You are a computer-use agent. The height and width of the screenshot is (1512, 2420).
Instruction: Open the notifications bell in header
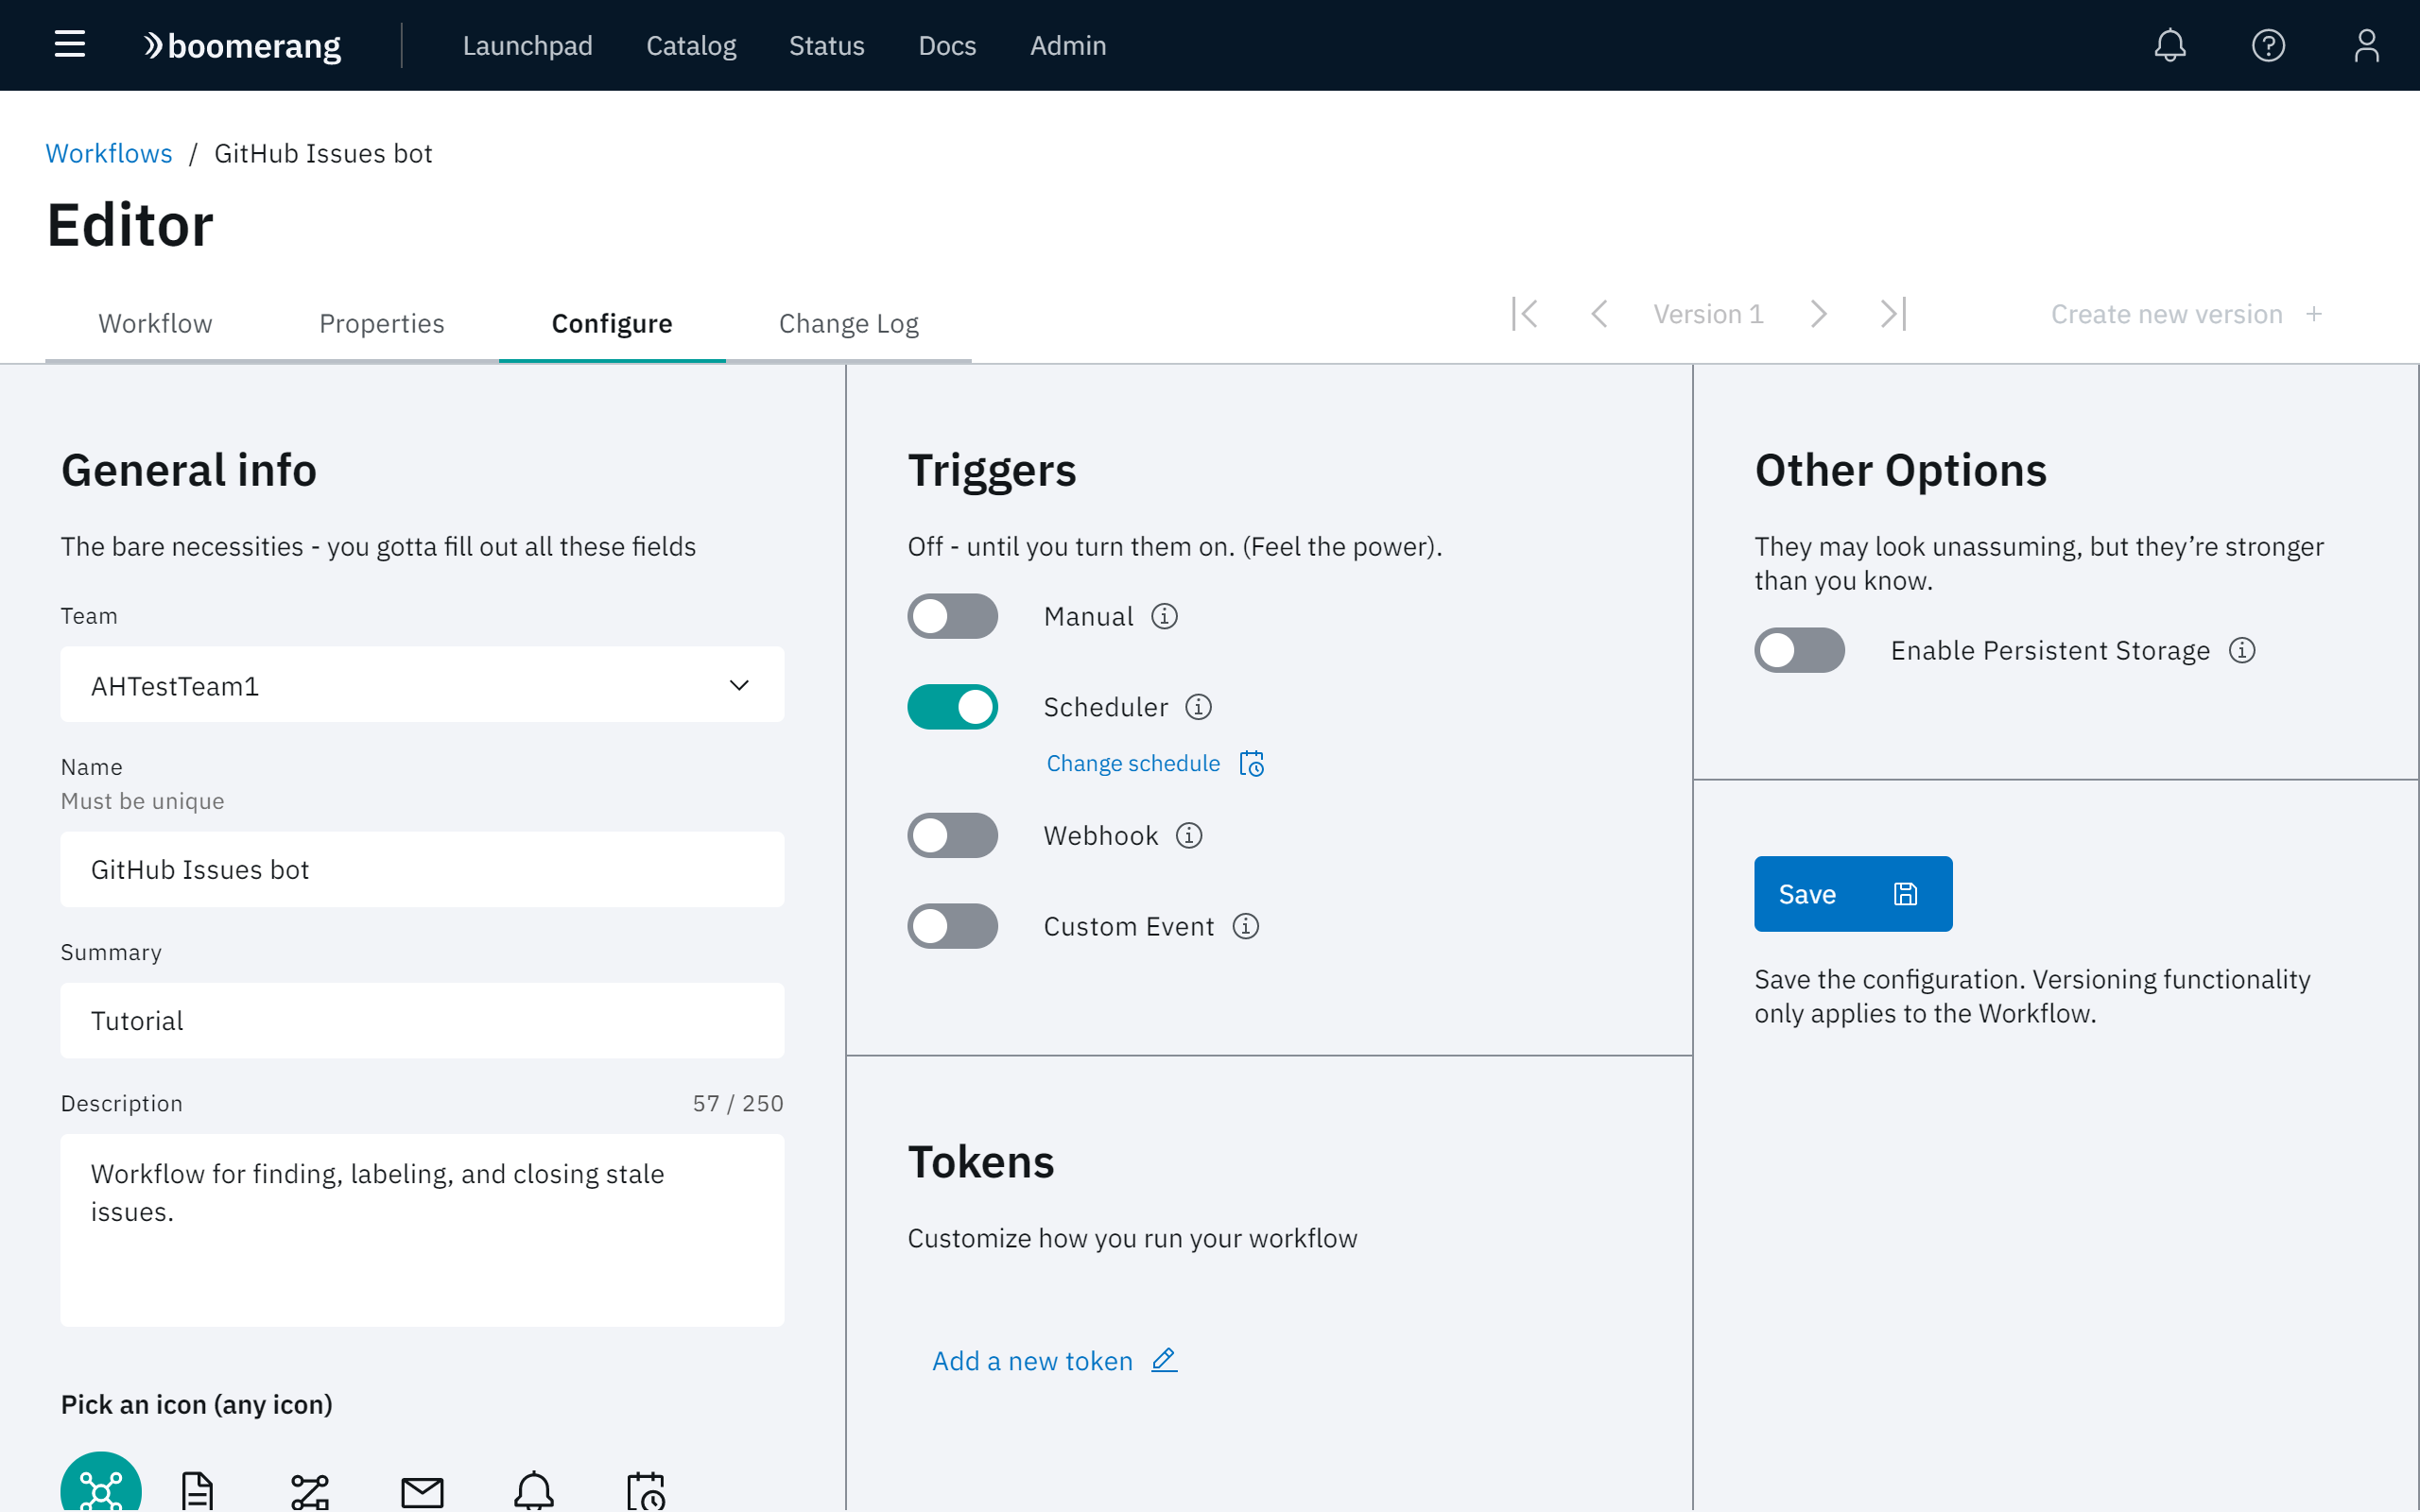click(x=2170, y=45)
